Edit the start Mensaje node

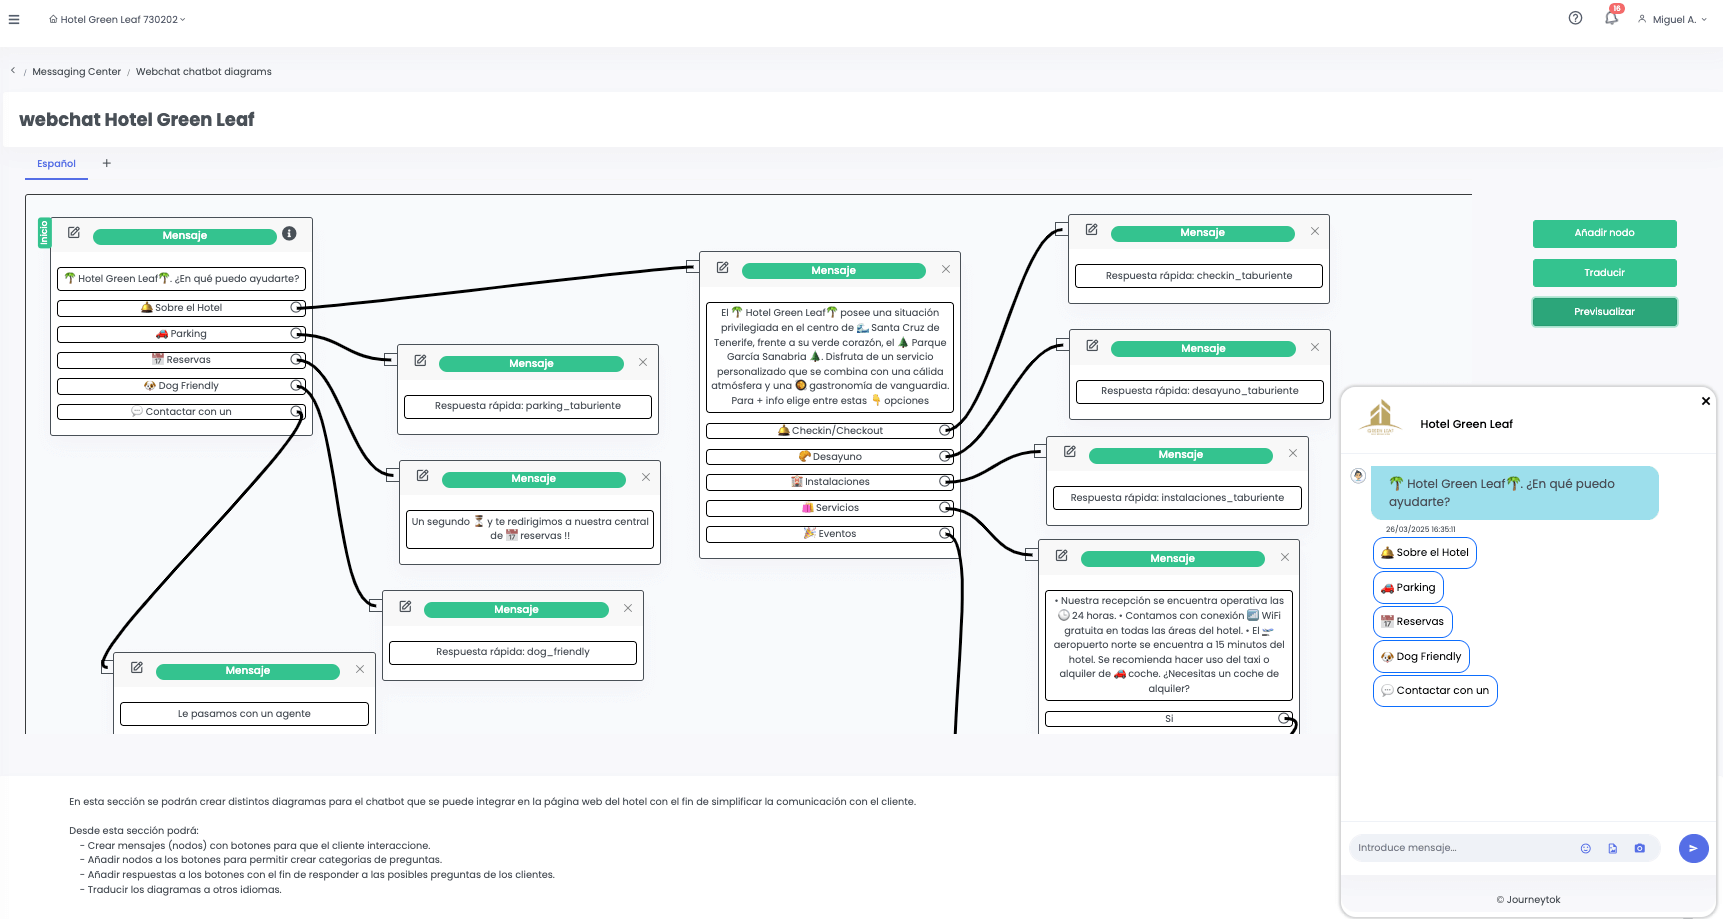74,233
